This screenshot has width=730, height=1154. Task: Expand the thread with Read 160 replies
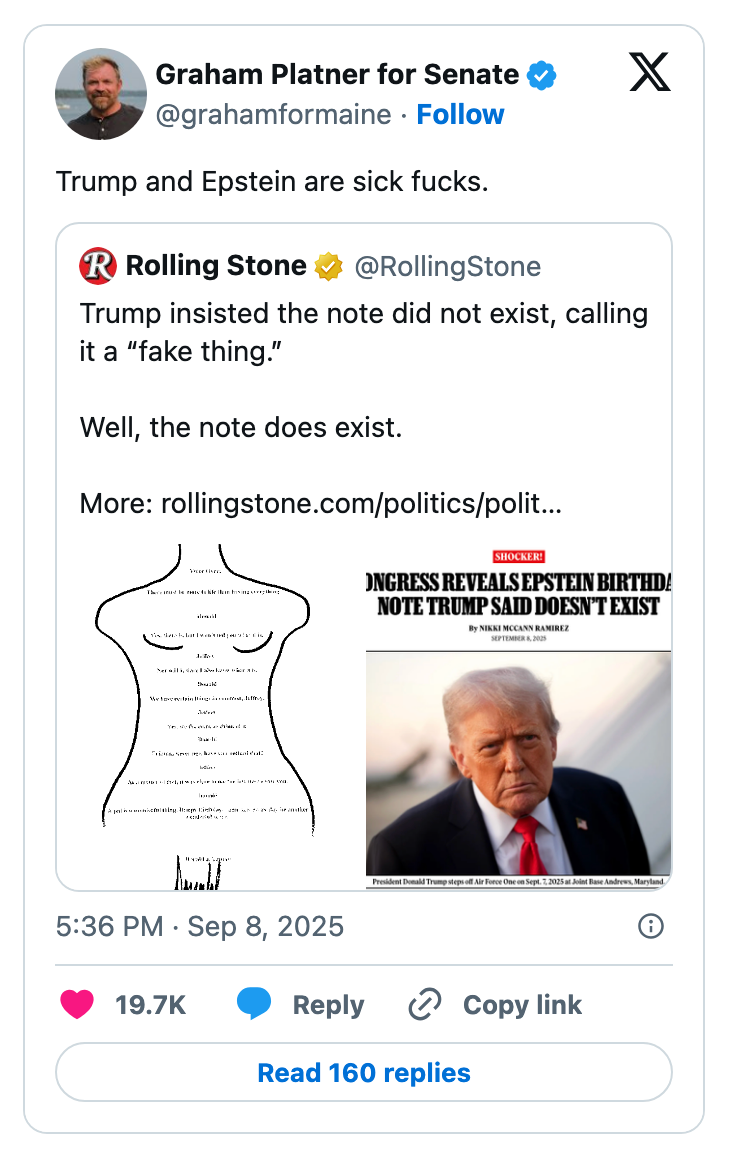tap(364, 1072)
